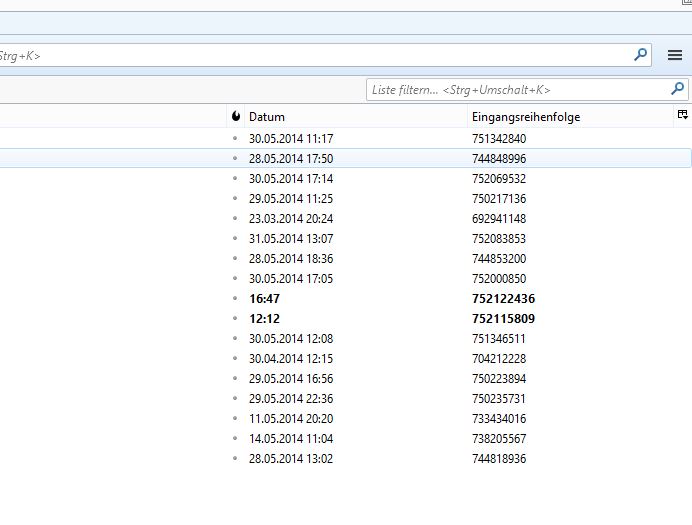Click order number 752000850

coord(499,278)
